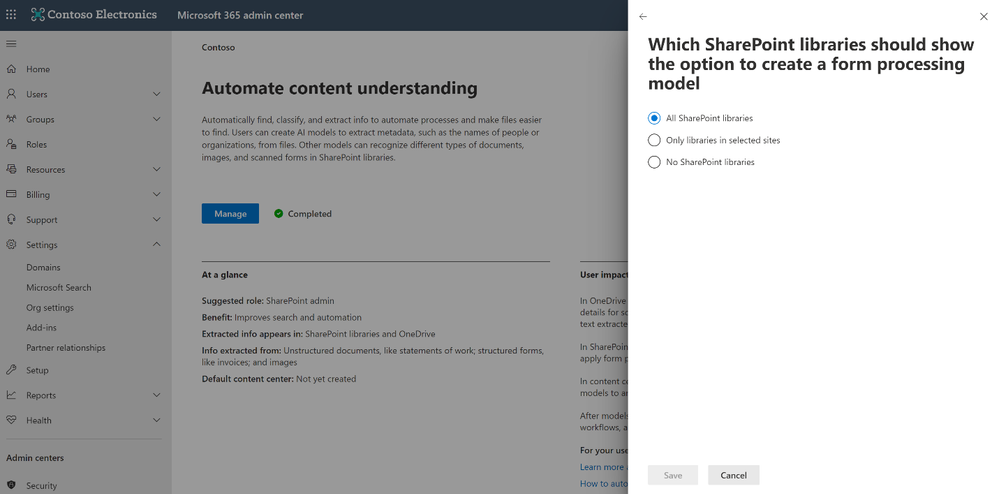Click the blue Manage button

[x=230, y=213]
